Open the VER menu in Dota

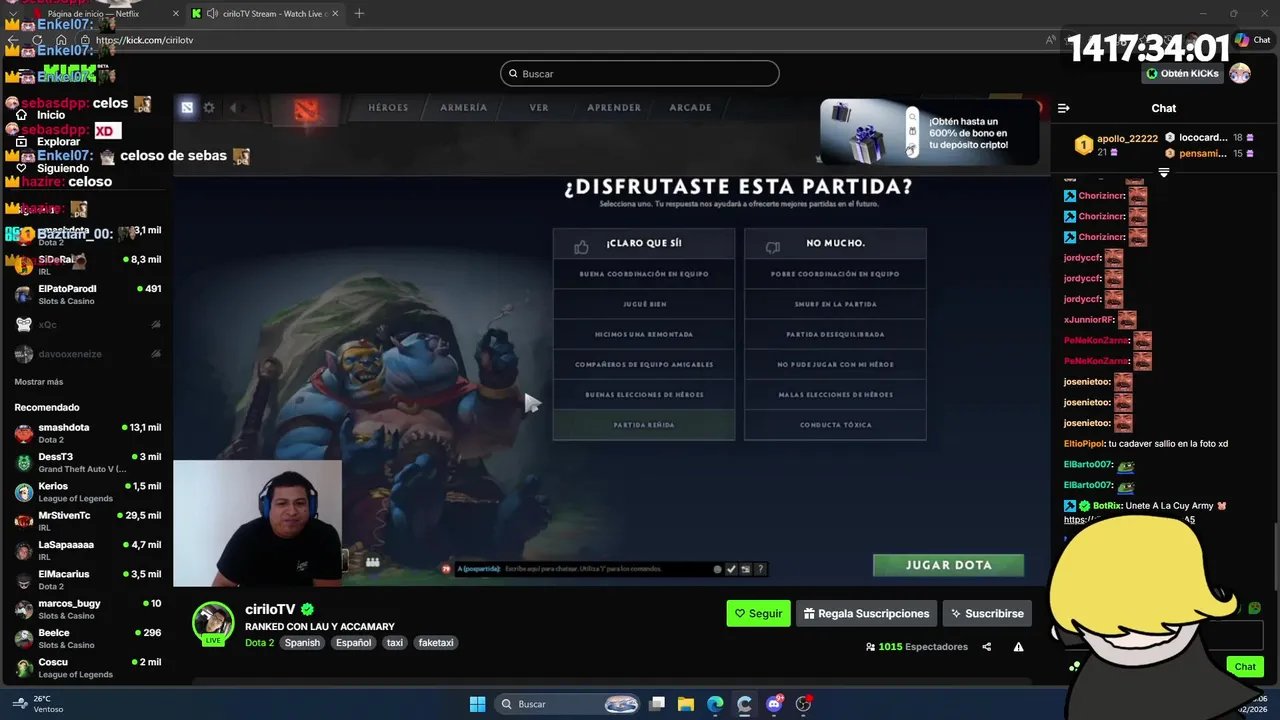[539, 108]
